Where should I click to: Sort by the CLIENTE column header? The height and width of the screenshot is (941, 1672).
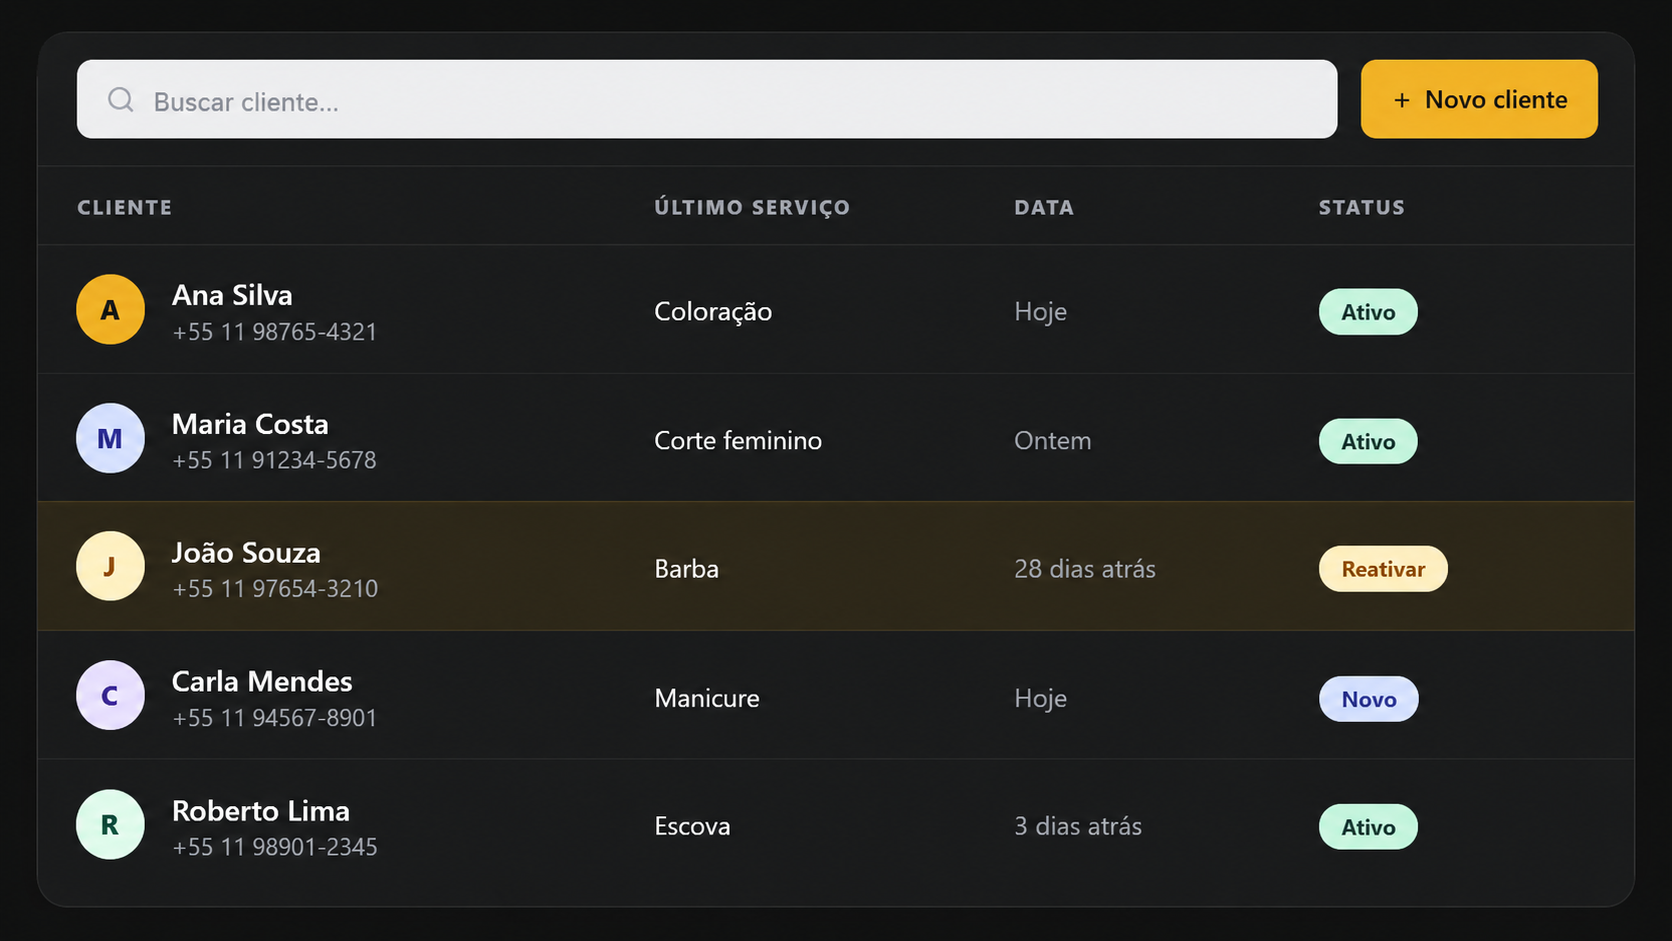click(x=125, y=207)
